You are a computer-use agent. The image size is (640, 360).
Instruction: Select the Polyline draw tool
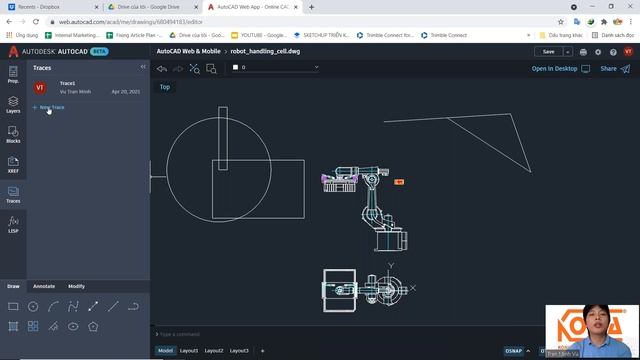click(73, 307)
